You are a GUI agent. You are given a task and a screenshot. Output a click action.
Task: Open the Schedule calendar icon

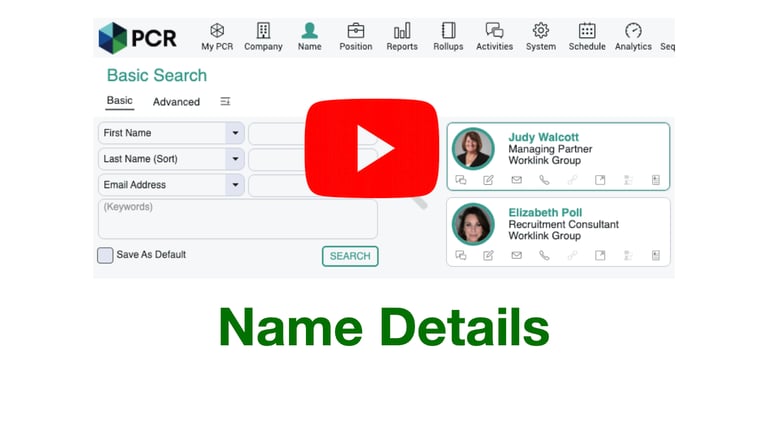click(587, 30)
